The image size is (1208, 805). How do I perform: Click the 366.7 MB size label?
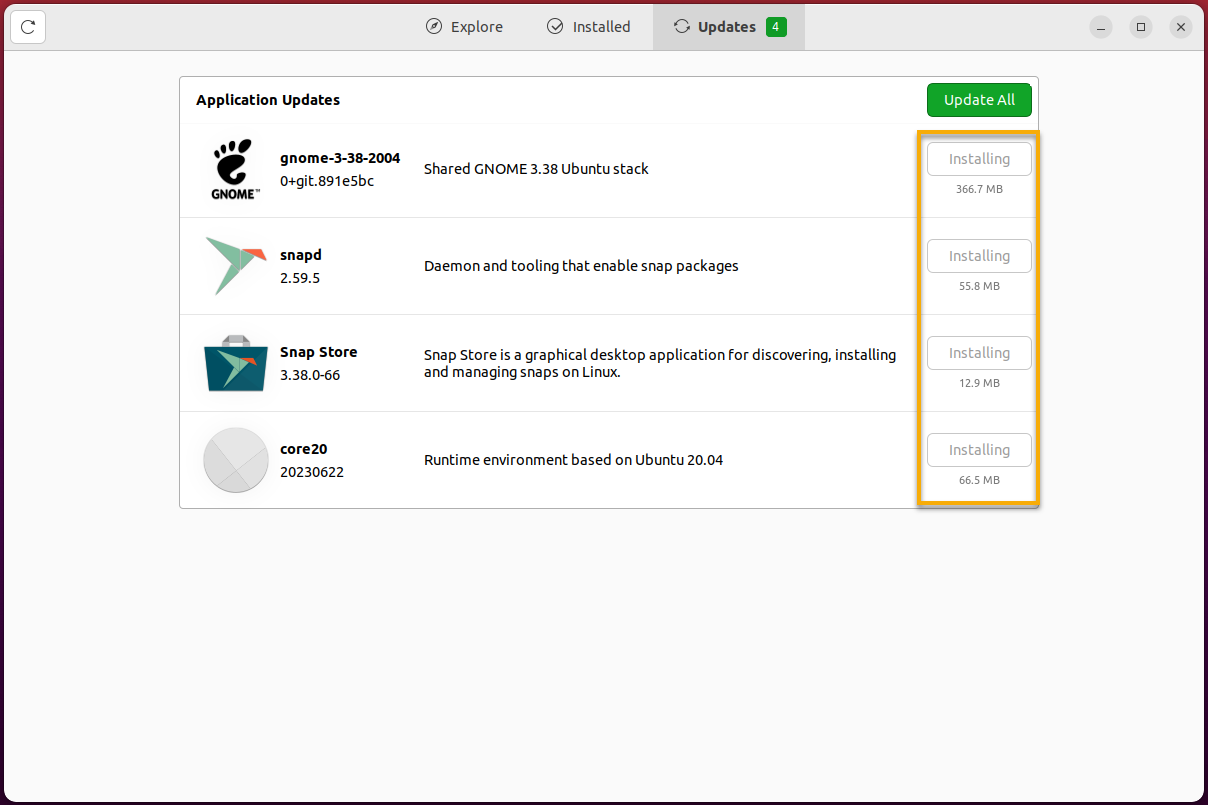point(979,189)
